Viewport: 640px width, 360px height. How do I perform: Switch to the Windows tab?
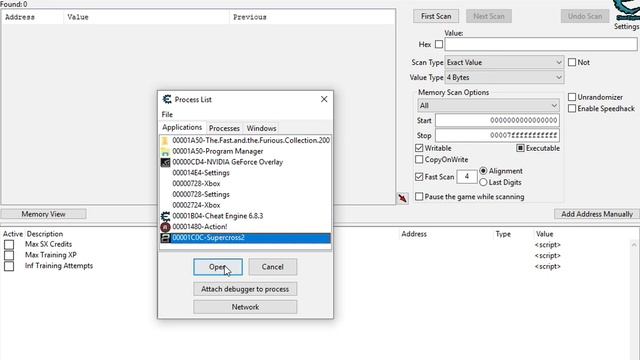point(261,128)
